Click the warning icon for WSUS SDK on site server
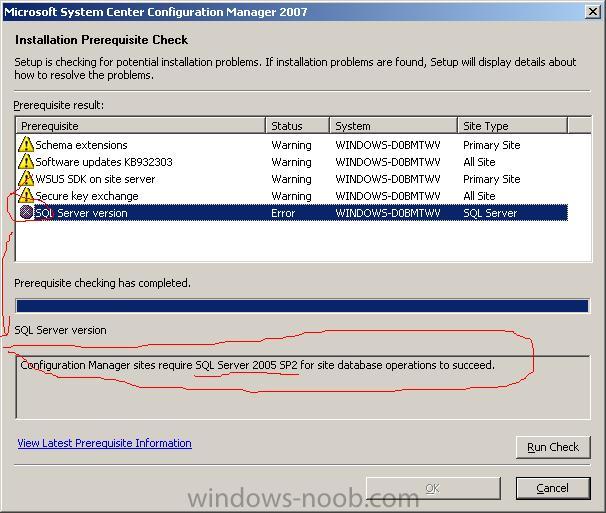Image resolution: width=606 pixels, height=513 pixels. (x=26, y=178)
